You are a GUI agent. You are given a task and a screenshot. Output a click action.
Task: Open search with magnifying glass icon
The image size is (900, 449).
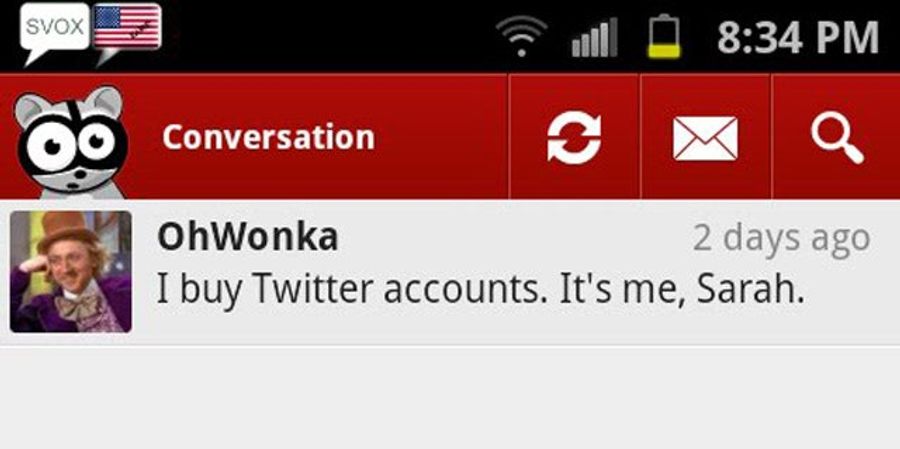(837, 138)
